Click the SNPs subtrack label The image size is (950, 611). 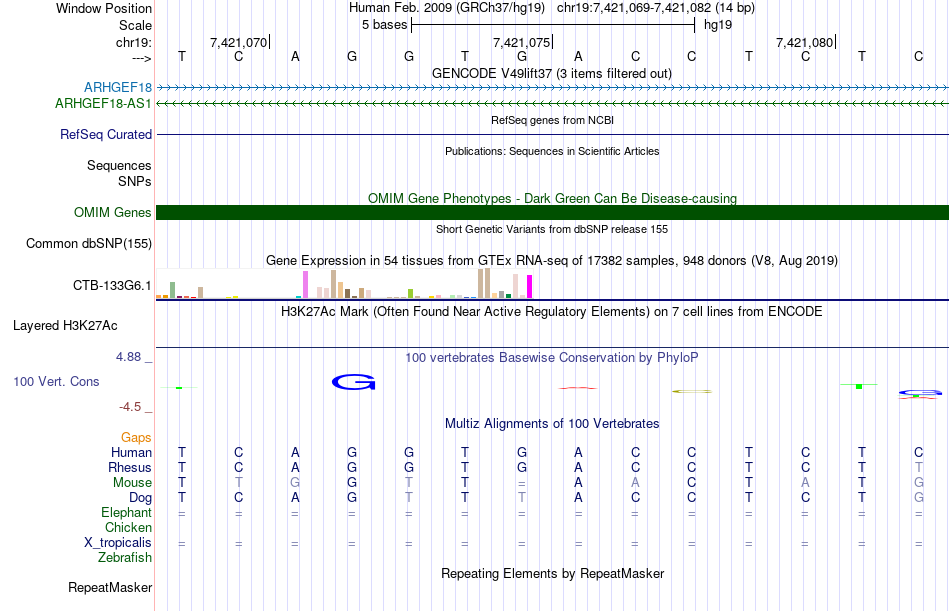click(x=135, y=181)
